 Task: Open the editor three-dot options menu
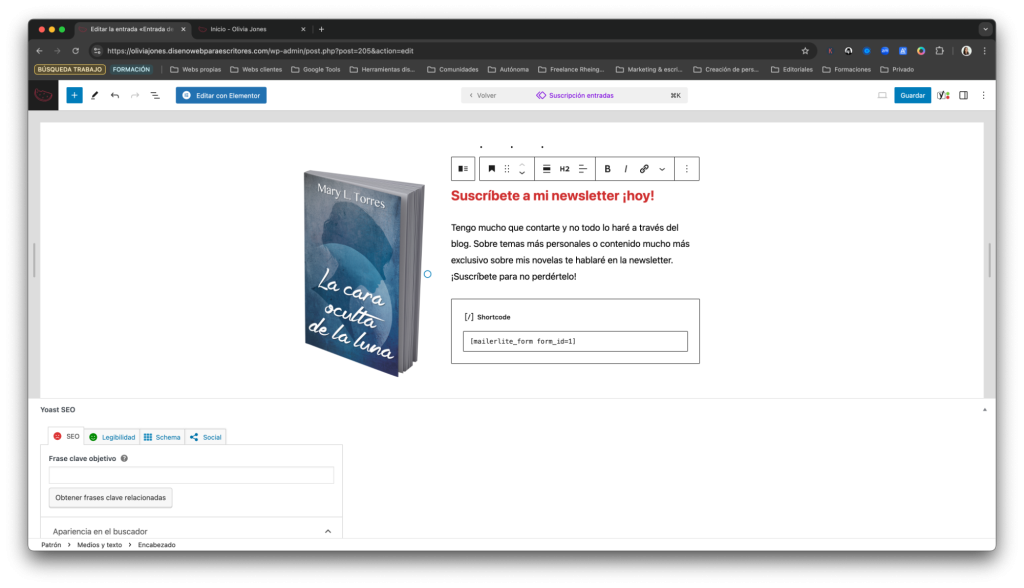983,96
